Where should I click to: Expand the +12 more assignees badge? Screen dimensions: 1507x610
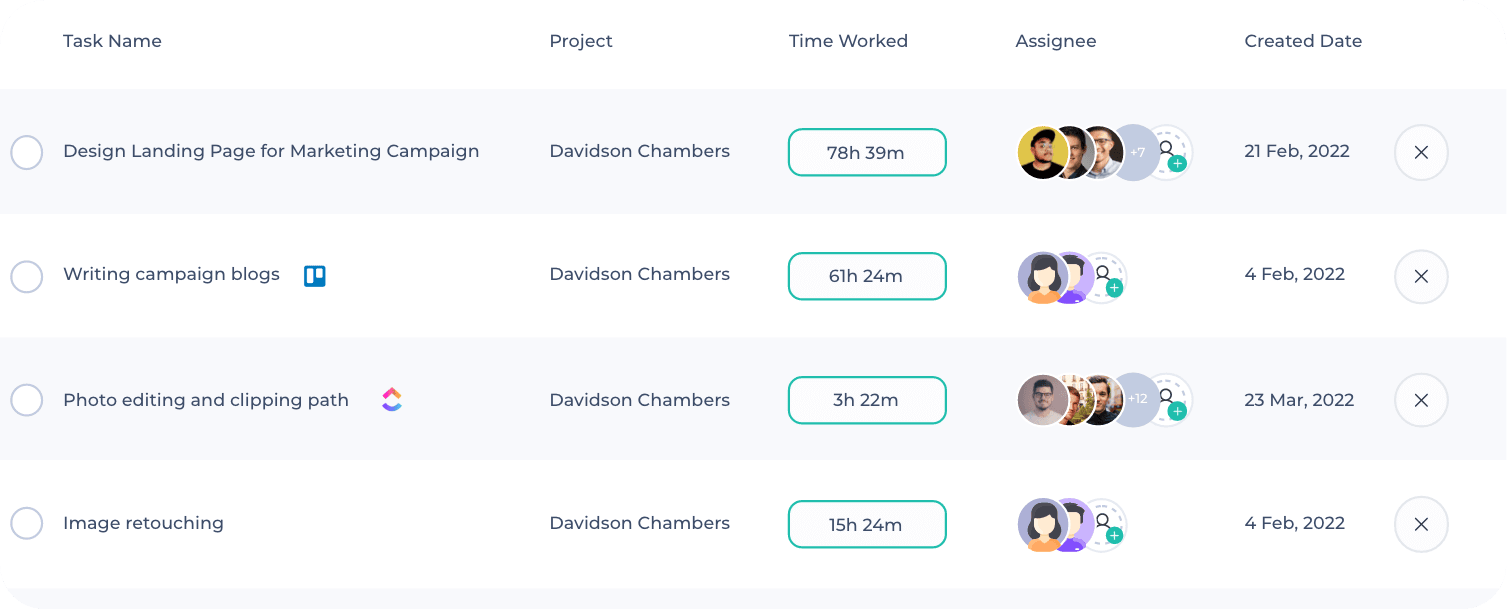1135,400
